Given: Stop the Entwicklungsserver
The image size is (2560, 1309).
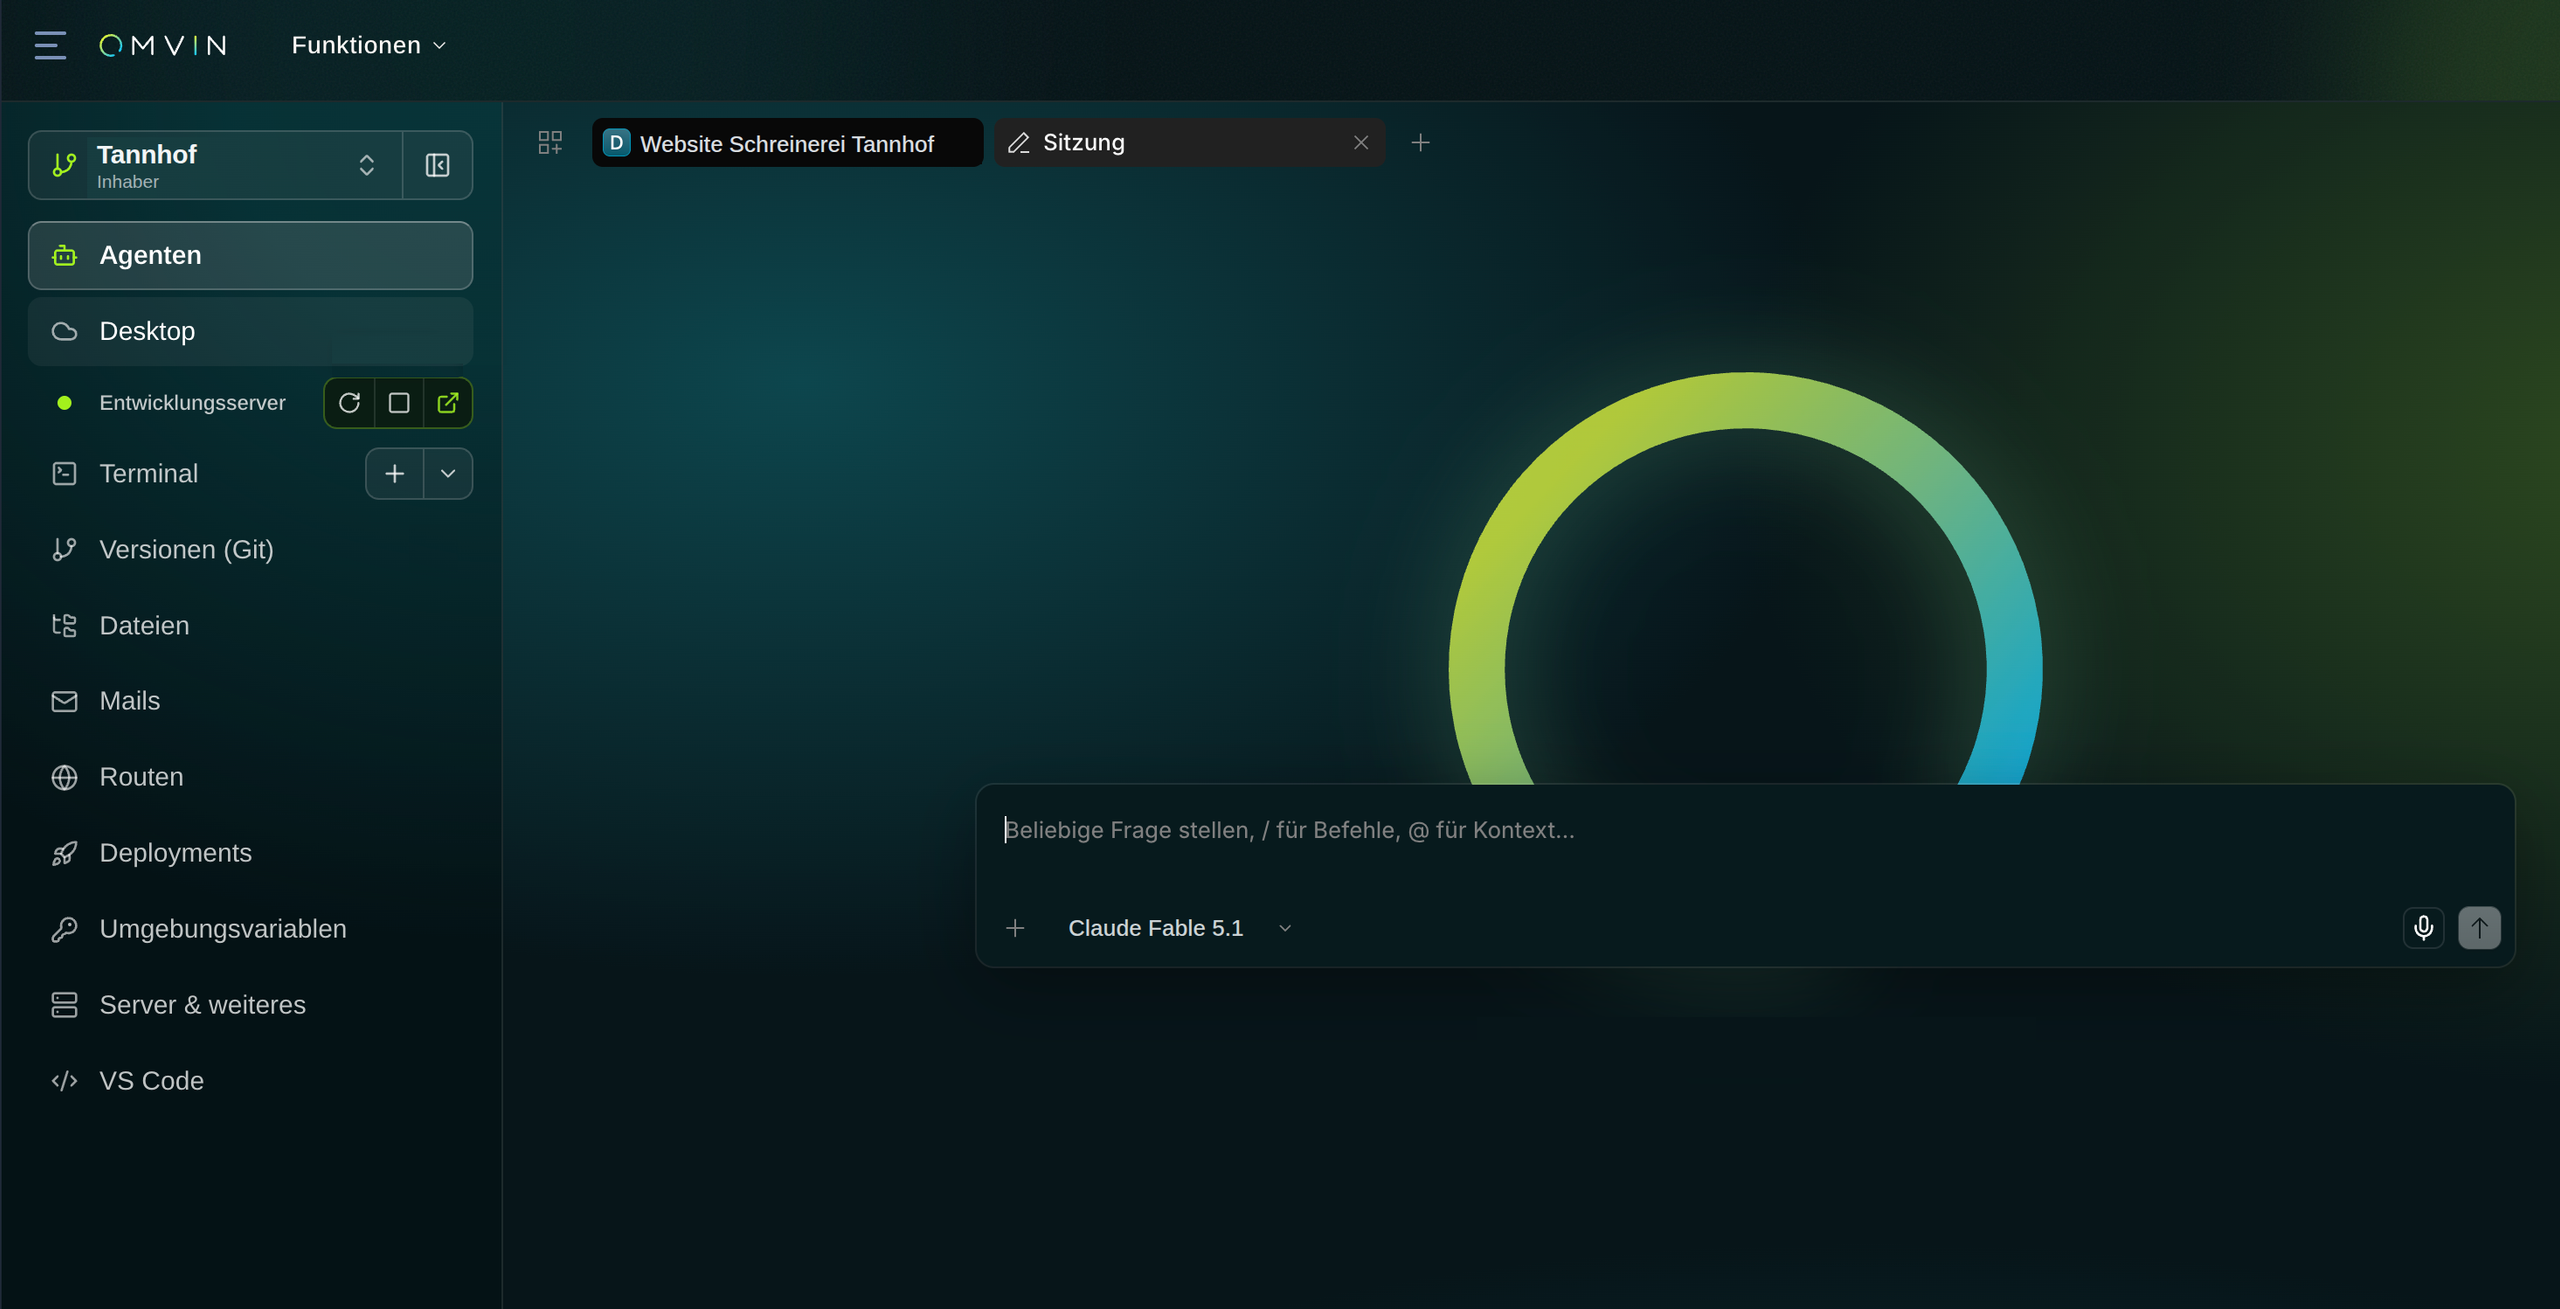Looking at the screenshot, I should [x=399, y=403].
